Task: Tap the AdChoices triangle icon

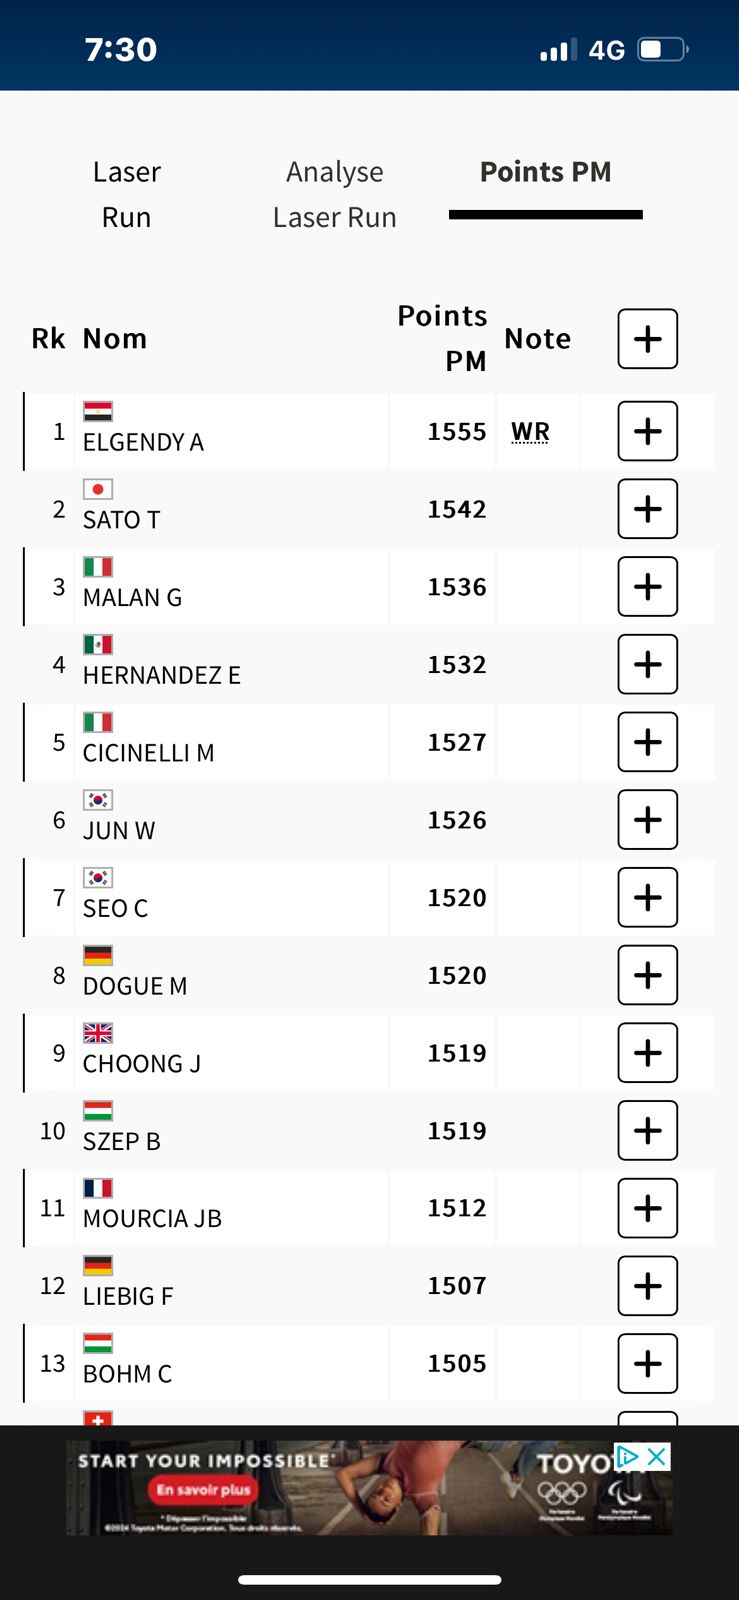Action: 628,1457
